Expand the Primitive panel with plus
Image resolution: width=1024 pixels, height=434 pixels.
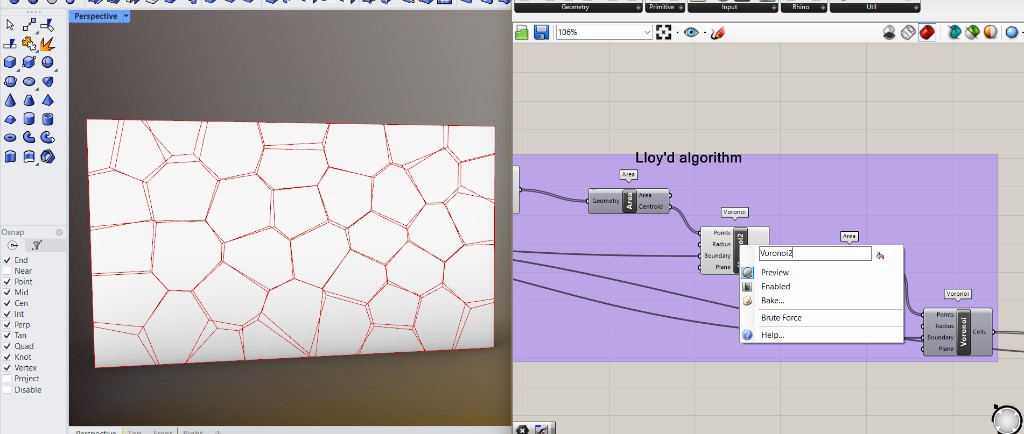tap(680, 8)
